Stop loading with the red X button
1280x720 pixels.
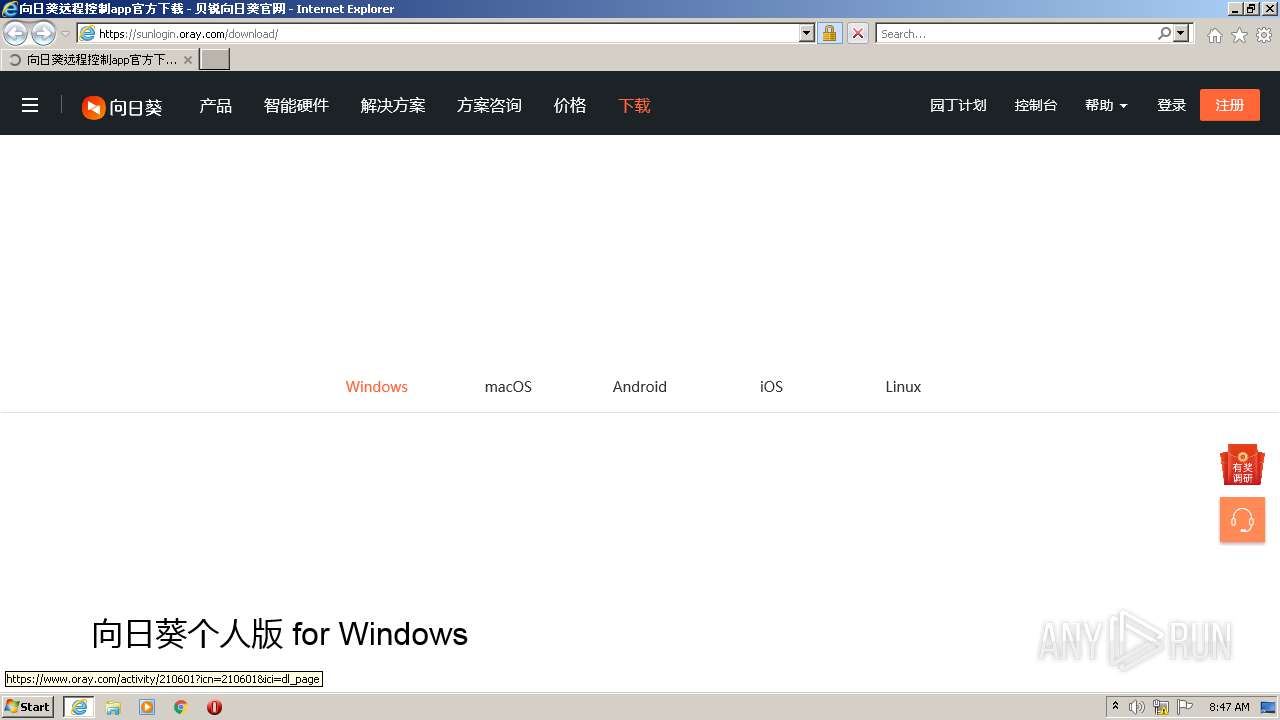858,33
